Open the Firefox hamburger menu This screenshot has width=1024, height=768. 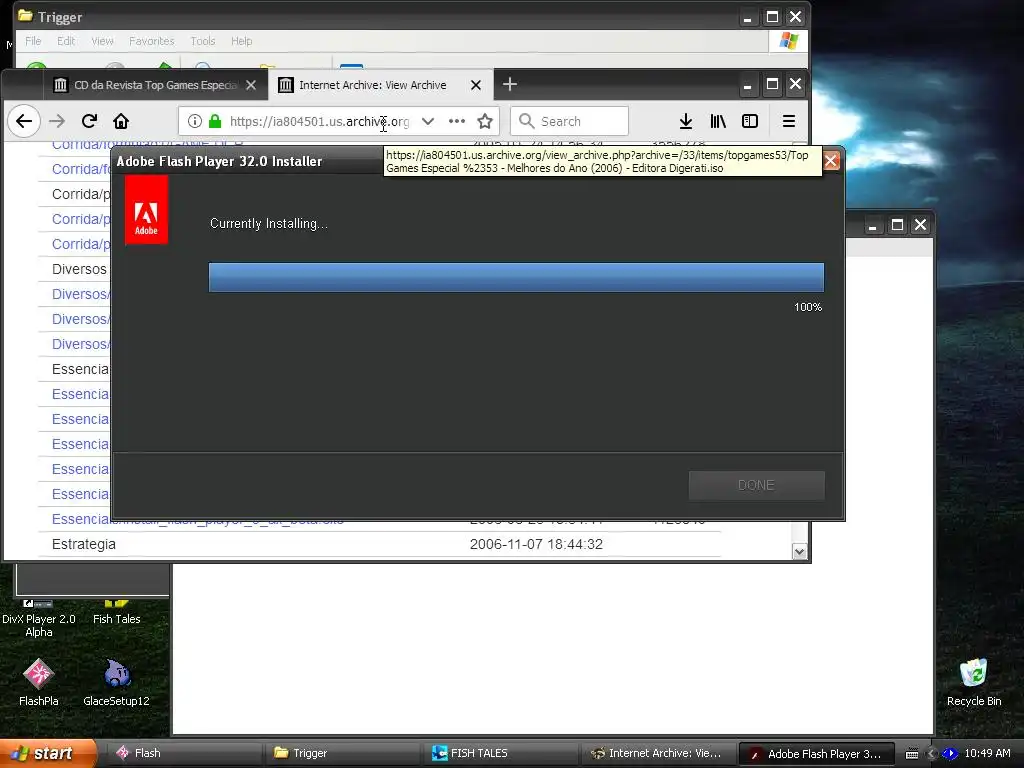coord(789,121)
